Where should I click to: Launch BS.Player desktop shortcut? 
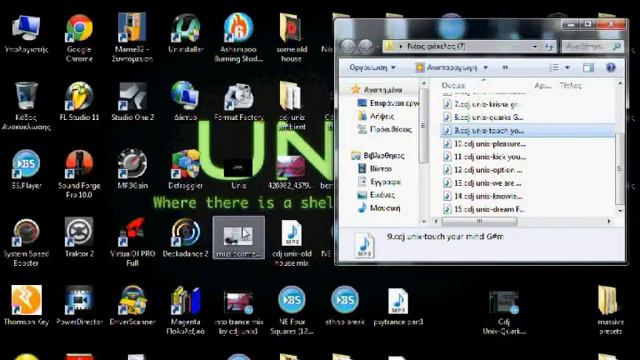pyautogui.click(x=26, y=170)
